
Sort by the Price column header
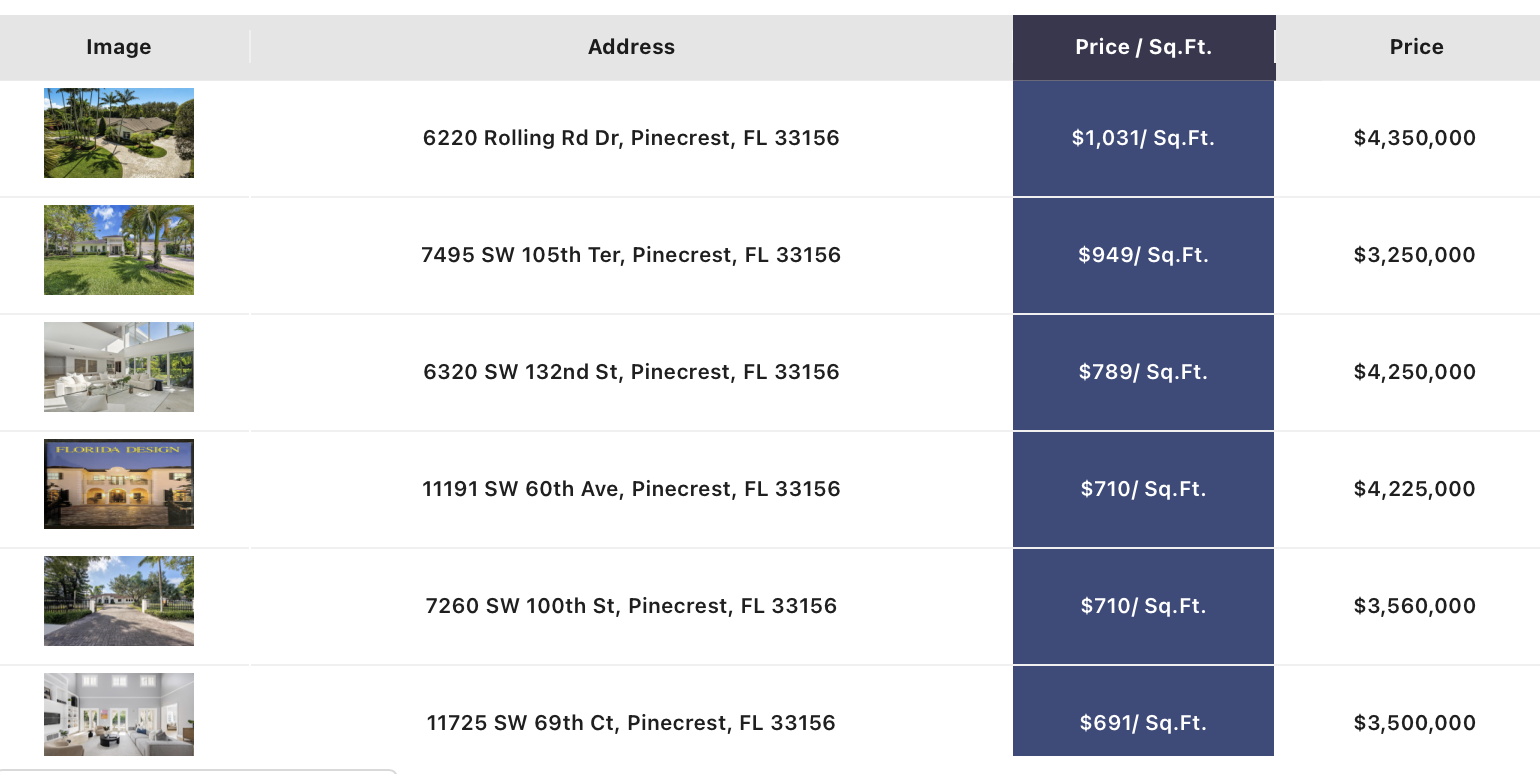(x=1416, y=47)
